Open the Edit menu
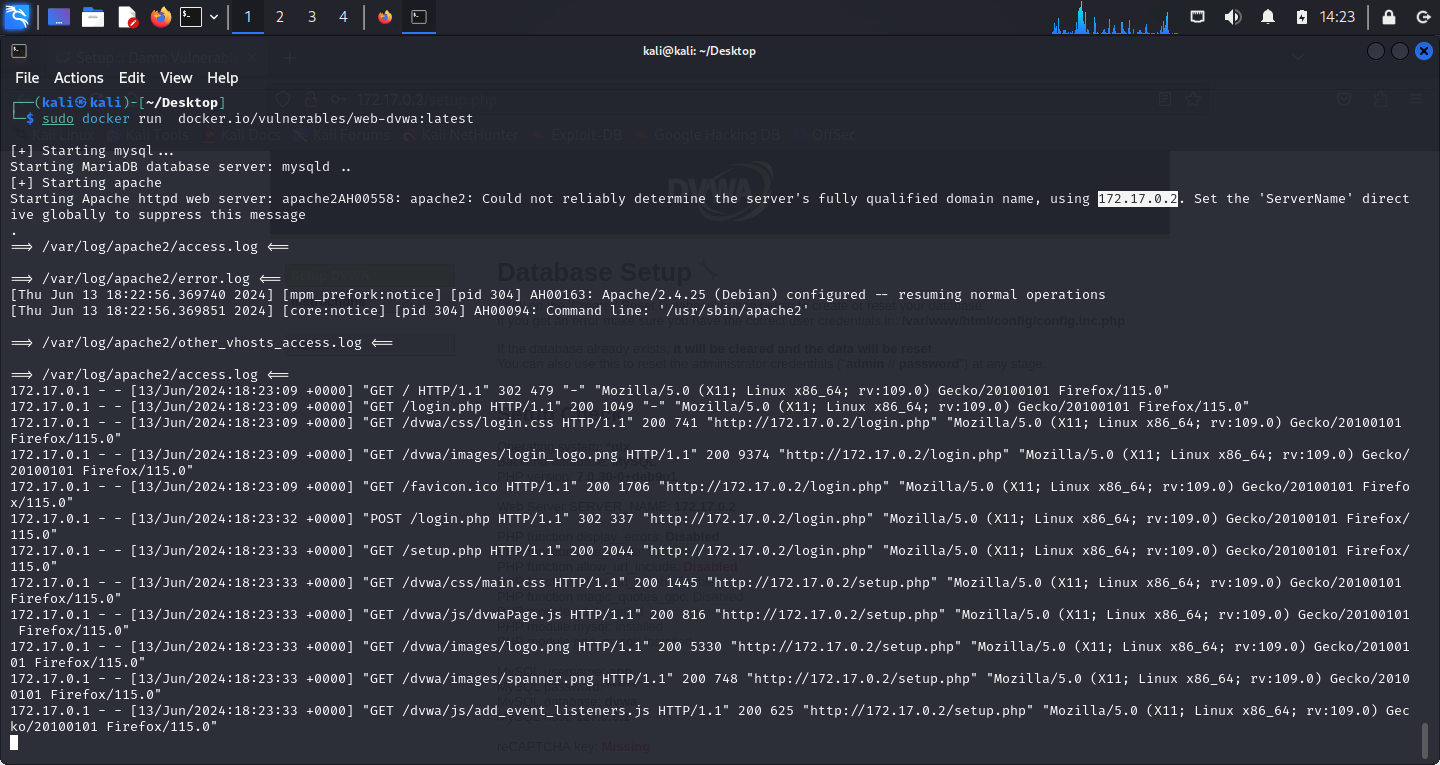Screen dimensions: 1440x765 tap(132, 78)
